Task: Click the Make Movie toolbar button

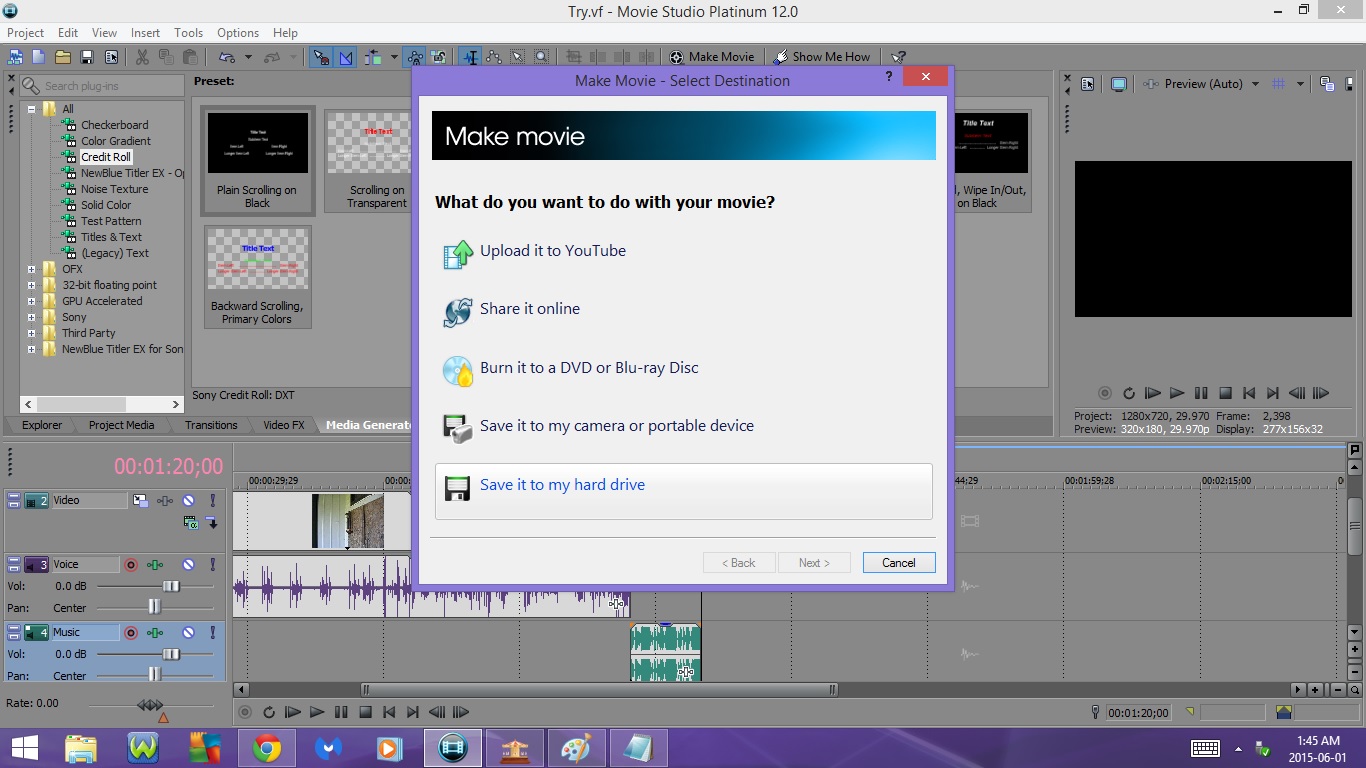Action: [712, 57]
